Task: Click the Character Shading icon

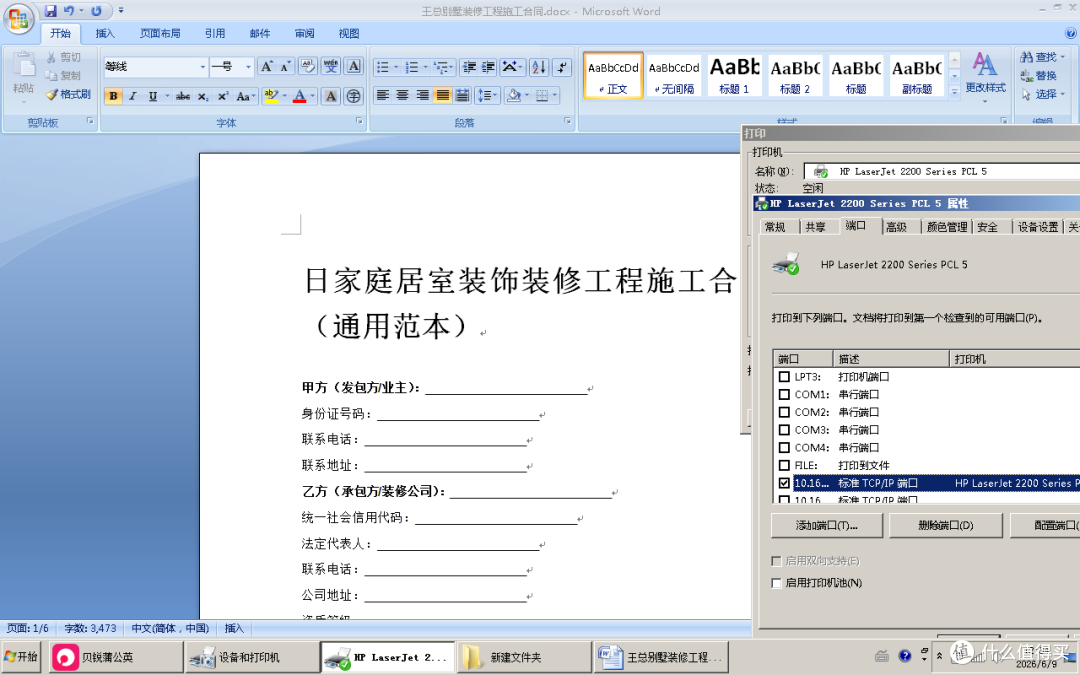Action: coord(331,96)
